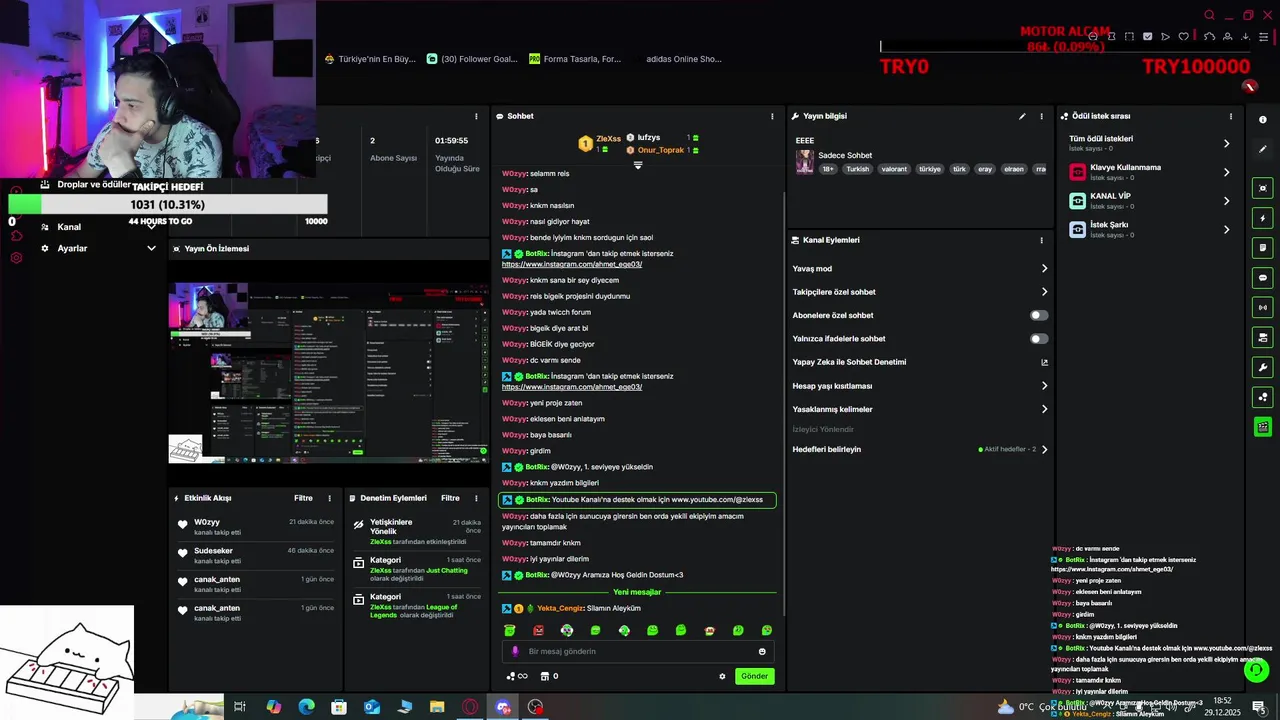
Task: Click the chat bubble icon in right sidebar
Action: pyautogui.click(x=1263, y=277)
